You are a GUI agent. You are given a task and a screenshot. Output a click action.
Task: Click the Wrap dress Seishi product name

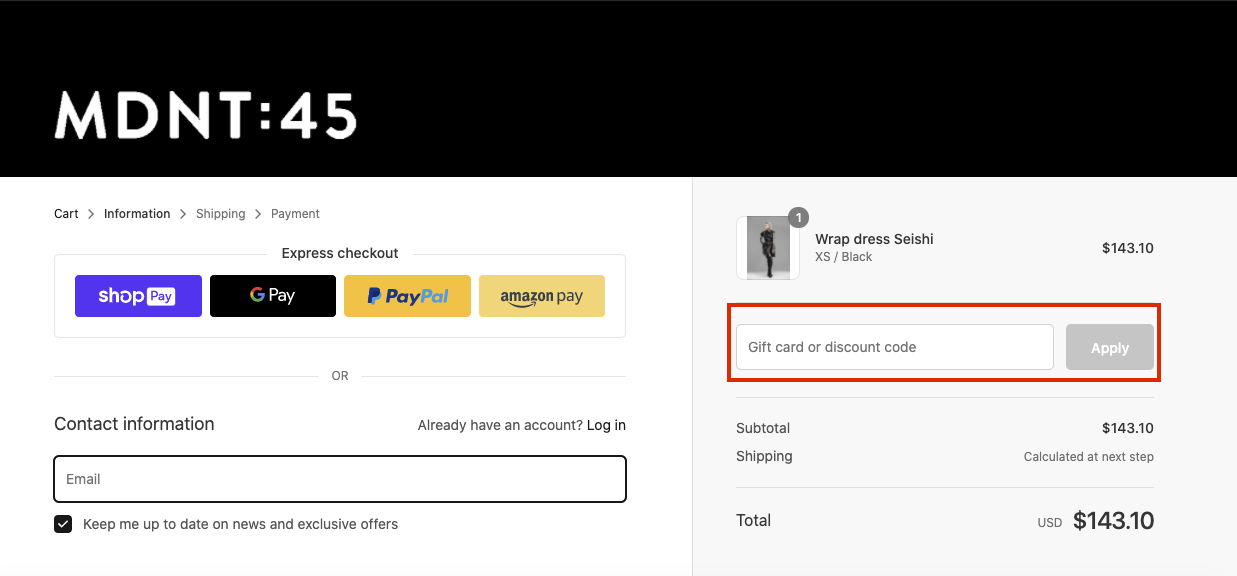[x=874, y=239]
